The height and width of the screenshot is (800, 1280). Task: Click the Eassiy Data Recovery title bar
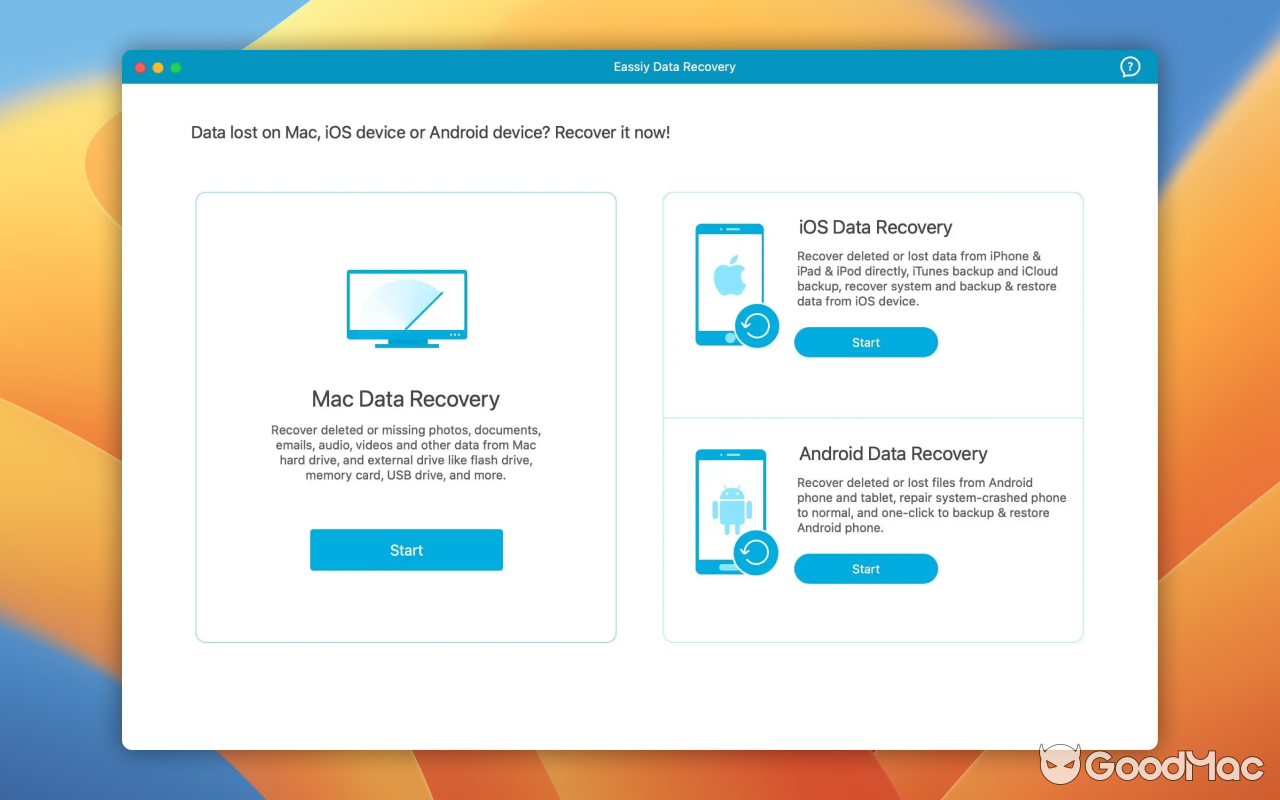[x=674, y=66]
